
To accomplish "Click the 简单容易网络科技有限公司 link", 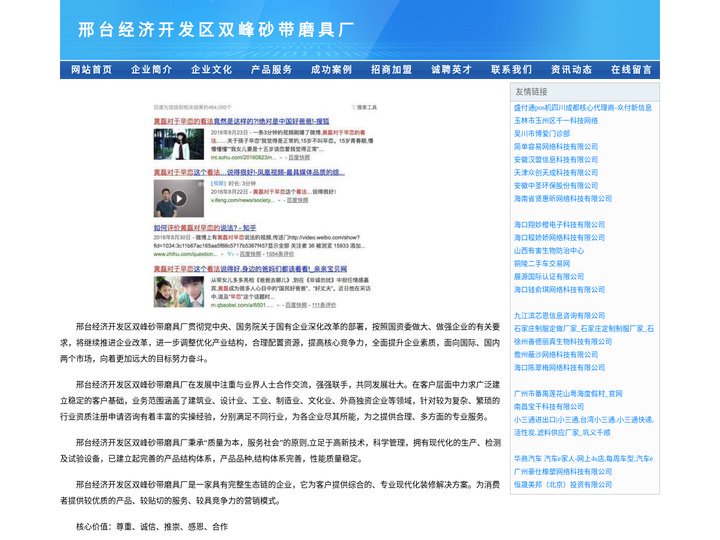I will (x=556, y=146).
